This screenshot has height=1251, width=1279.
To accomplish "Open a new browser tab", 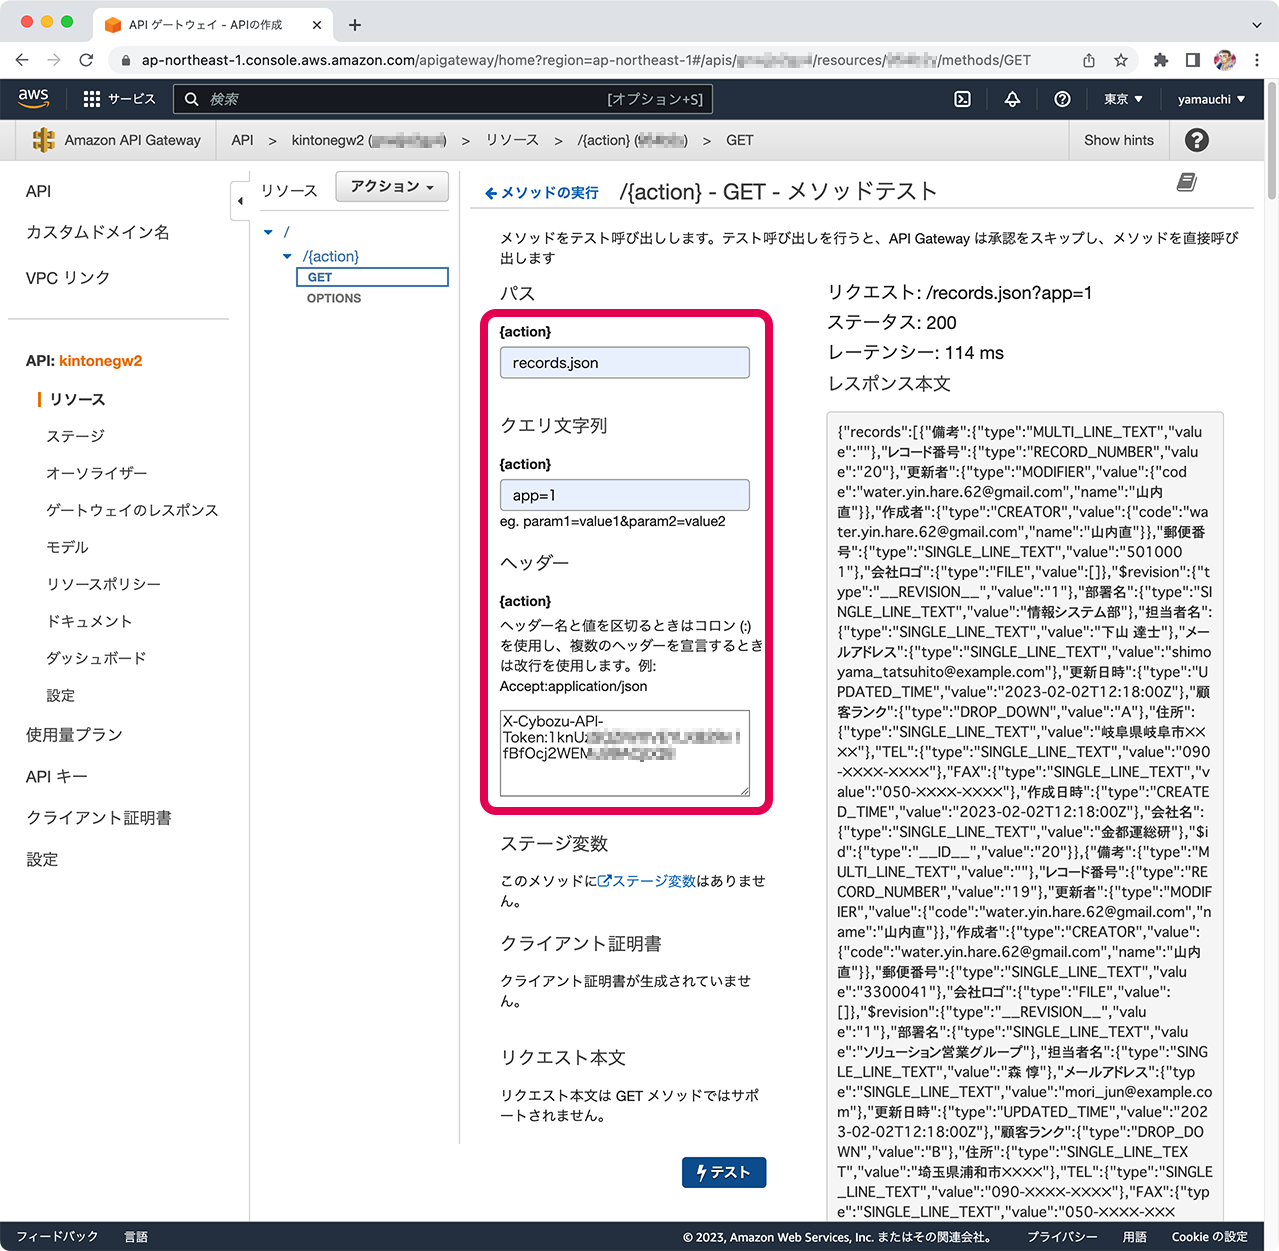I will pyautogui.click(x=355, y=24).
